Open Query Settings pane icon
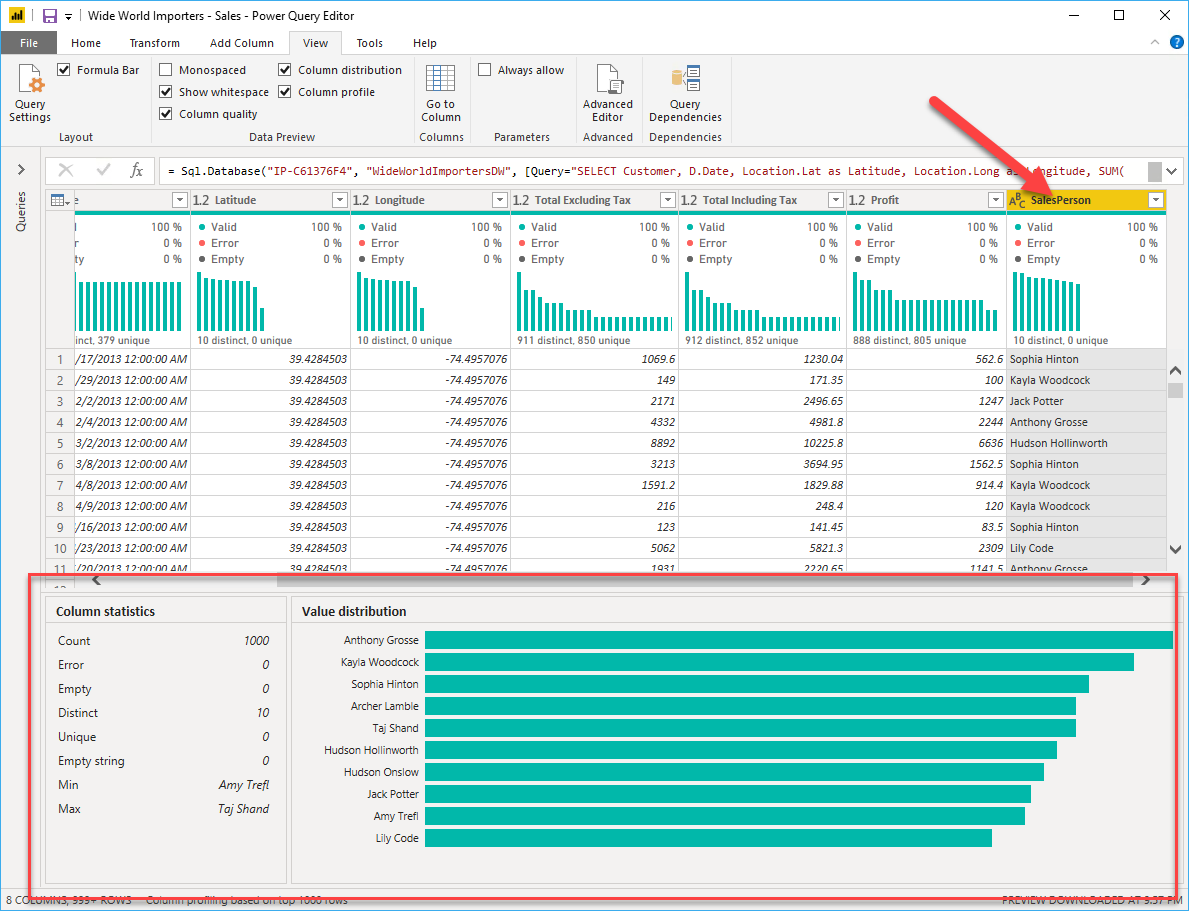This screenshot has height=911, width=1189. [30, 79]
